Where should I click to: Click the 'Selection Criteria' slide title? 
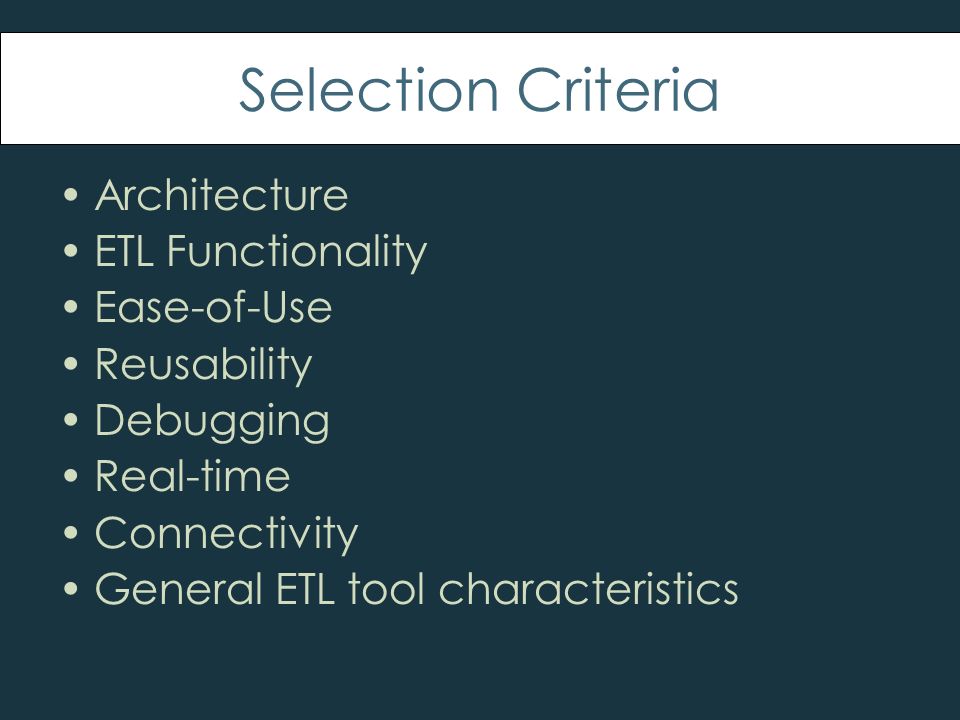479,89
